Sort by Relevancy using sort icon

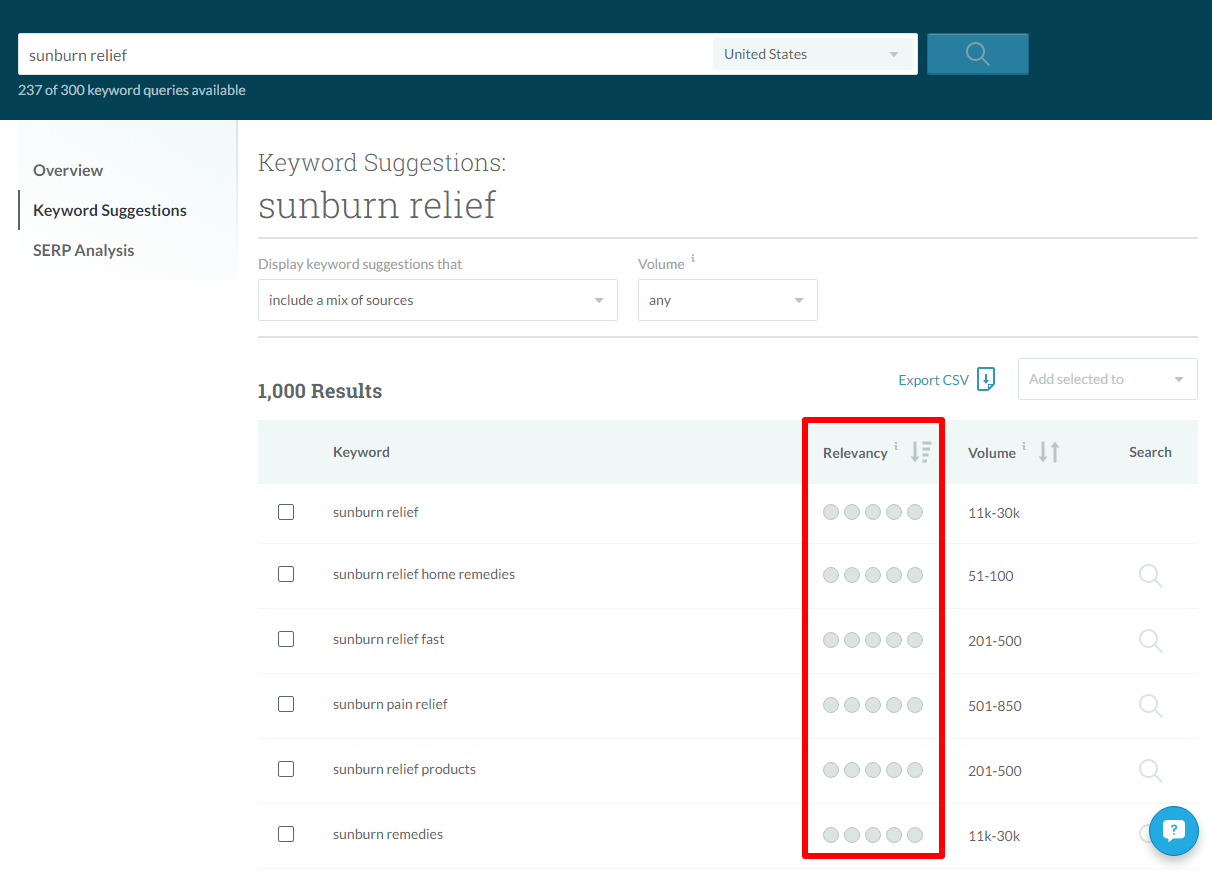coord(921,452)
